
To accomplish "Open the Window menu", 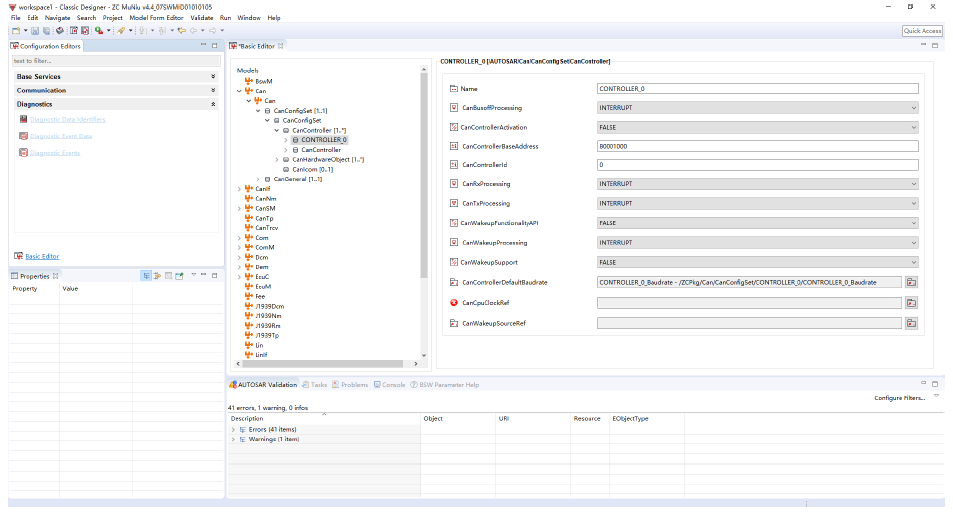I will point(249,18).
